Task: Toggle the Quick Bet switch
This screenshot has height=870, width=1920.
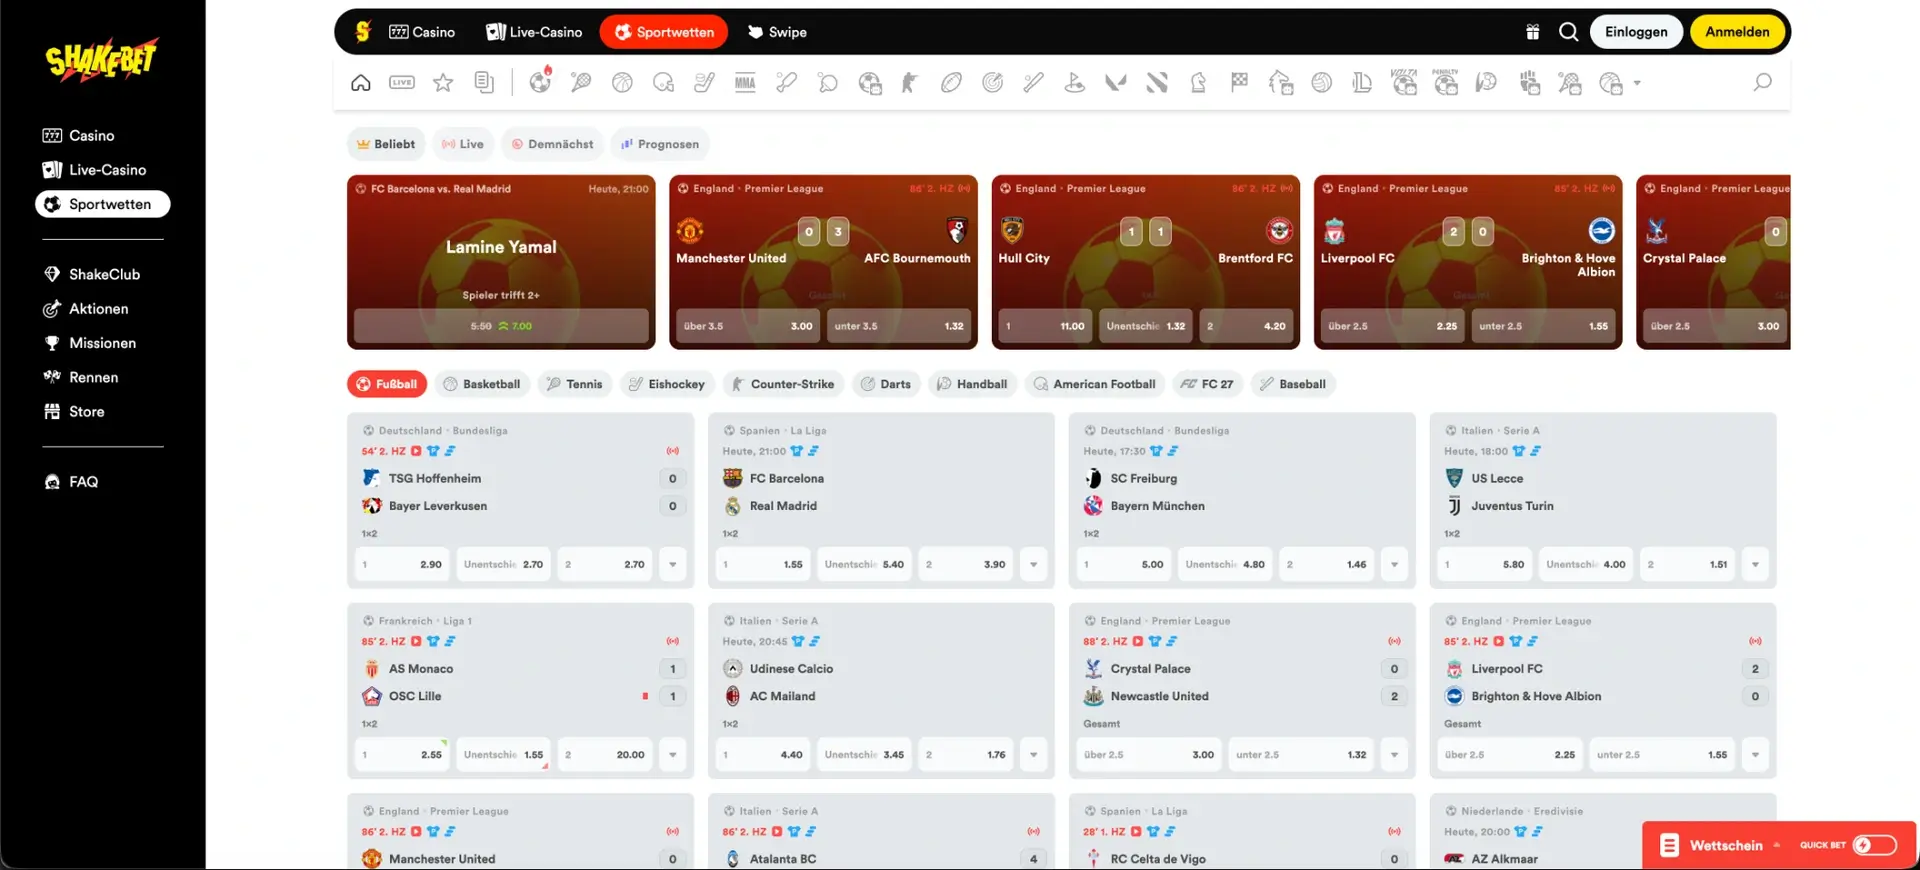Action: pyautogui.click(x=1875, y=845)
